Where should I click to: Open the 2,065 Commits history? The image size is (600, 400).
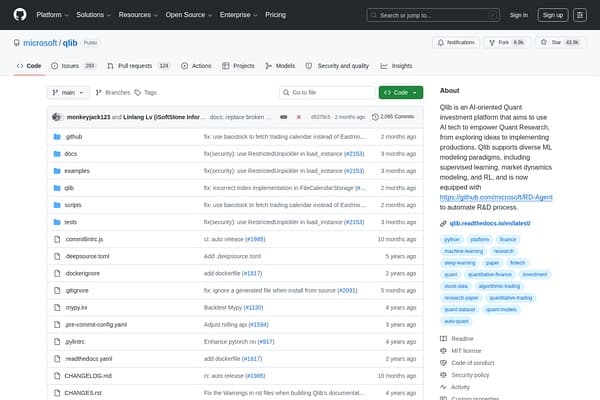pos(393,117)
